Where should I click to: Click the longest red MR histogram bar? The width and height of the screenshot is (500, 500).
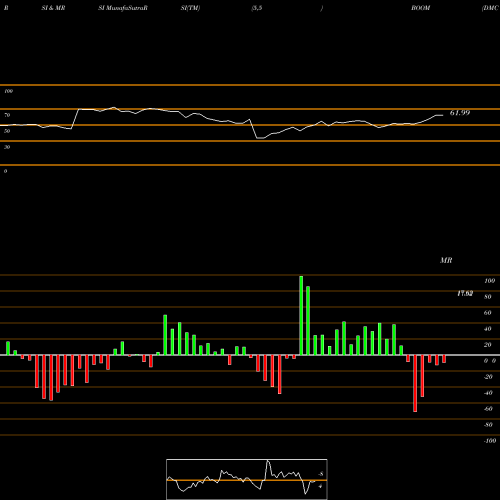coord(415,383)
